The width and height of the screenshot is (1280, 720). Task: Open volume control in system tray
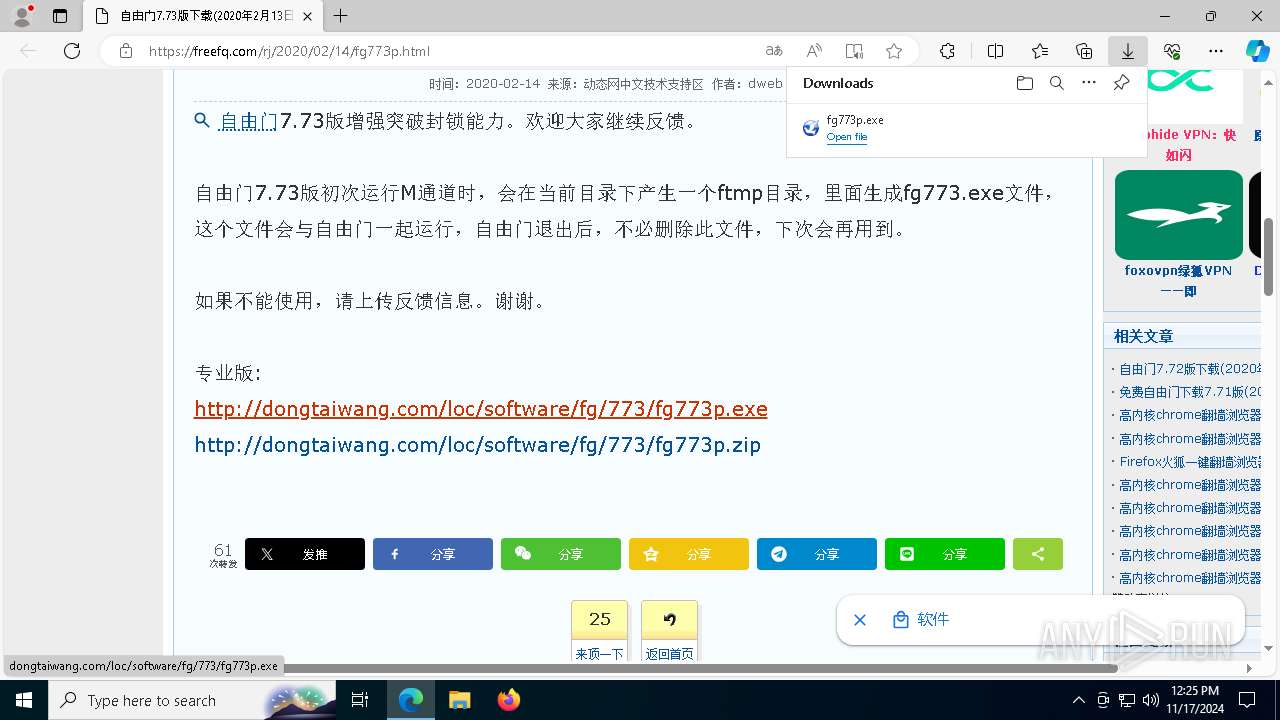[x=1151, y=700]
